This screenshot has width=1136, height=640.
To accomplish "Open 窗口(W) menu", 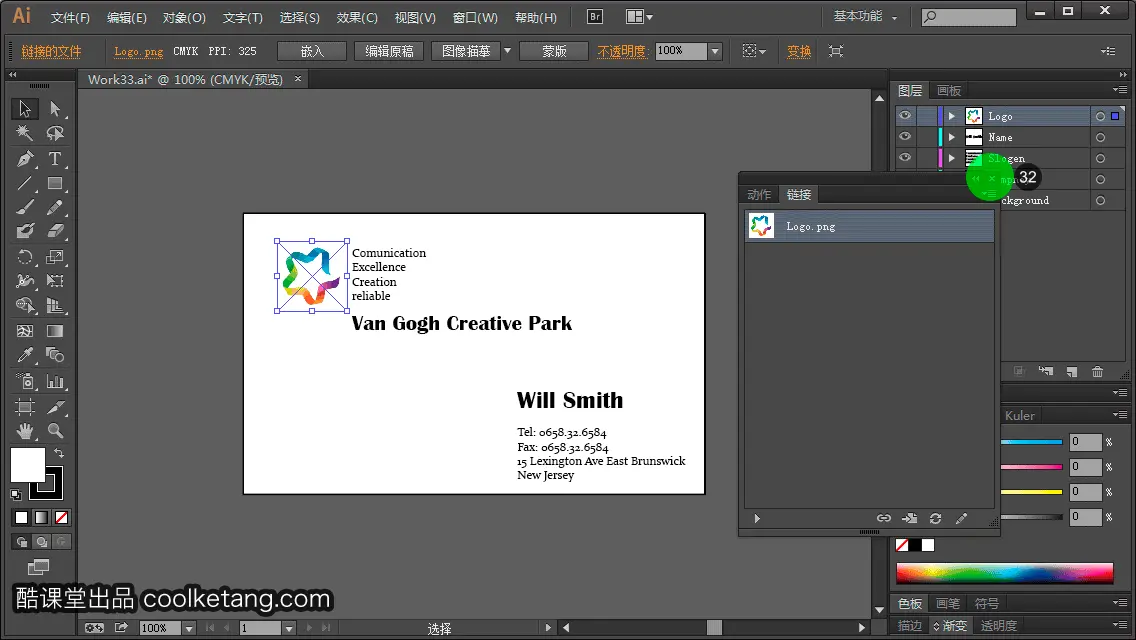I will [x=475, y=17].
